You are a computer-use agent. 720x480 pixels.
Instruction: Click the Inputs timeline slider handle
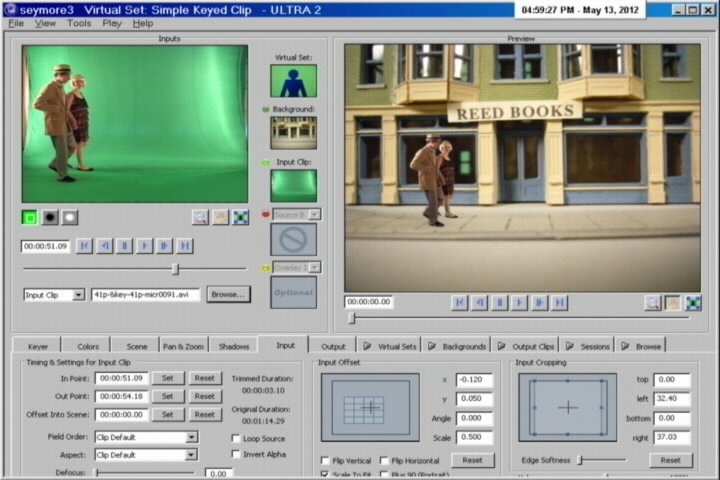pos(175,269)
